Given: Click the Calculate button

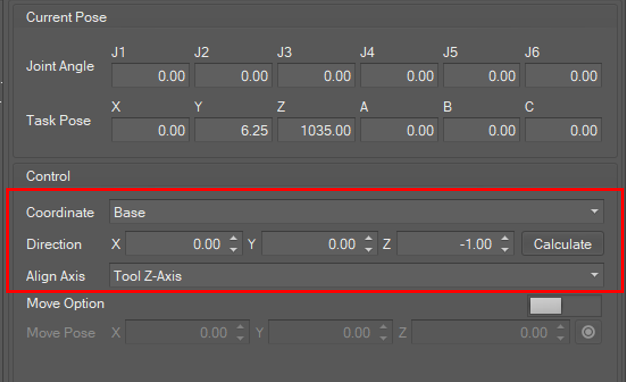Looking at the screenshot, I should point(563,244).
